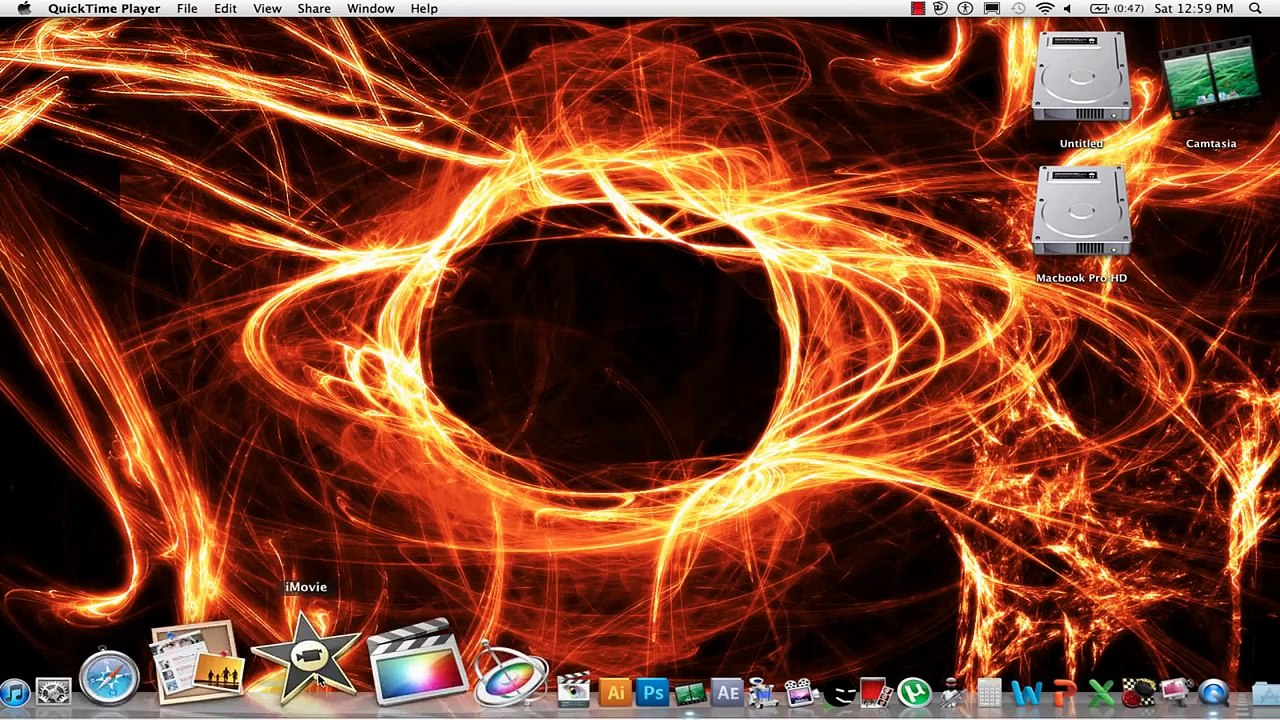This screenshot has height=720, width=1280.
Task: Open the Share menu
Action: point(314,9)
